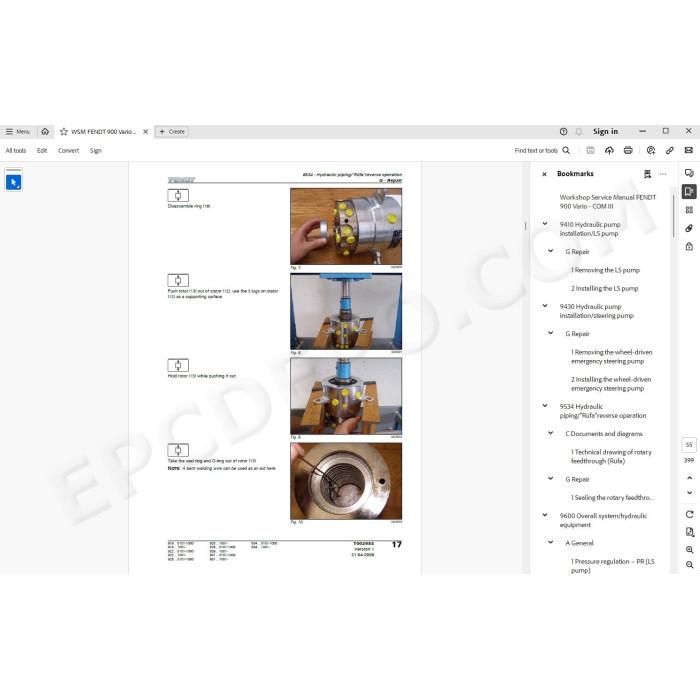Screen dimensions: 700x700
Task: Open the notifications bell icon
Action: (x=579, y=131)
